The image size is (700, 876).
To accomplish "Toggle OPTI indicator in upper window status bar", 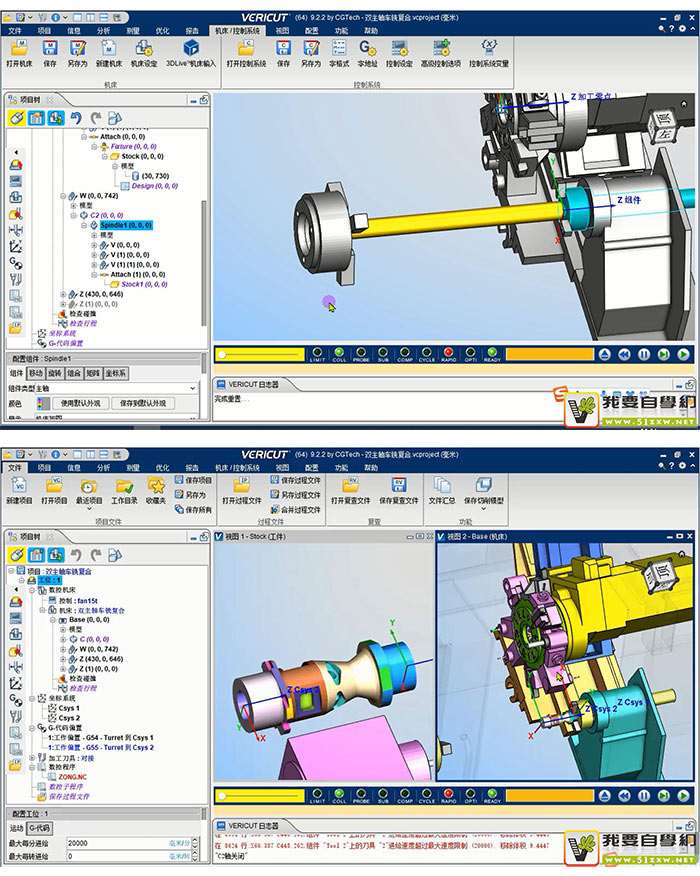I will (x=470, y=353).
